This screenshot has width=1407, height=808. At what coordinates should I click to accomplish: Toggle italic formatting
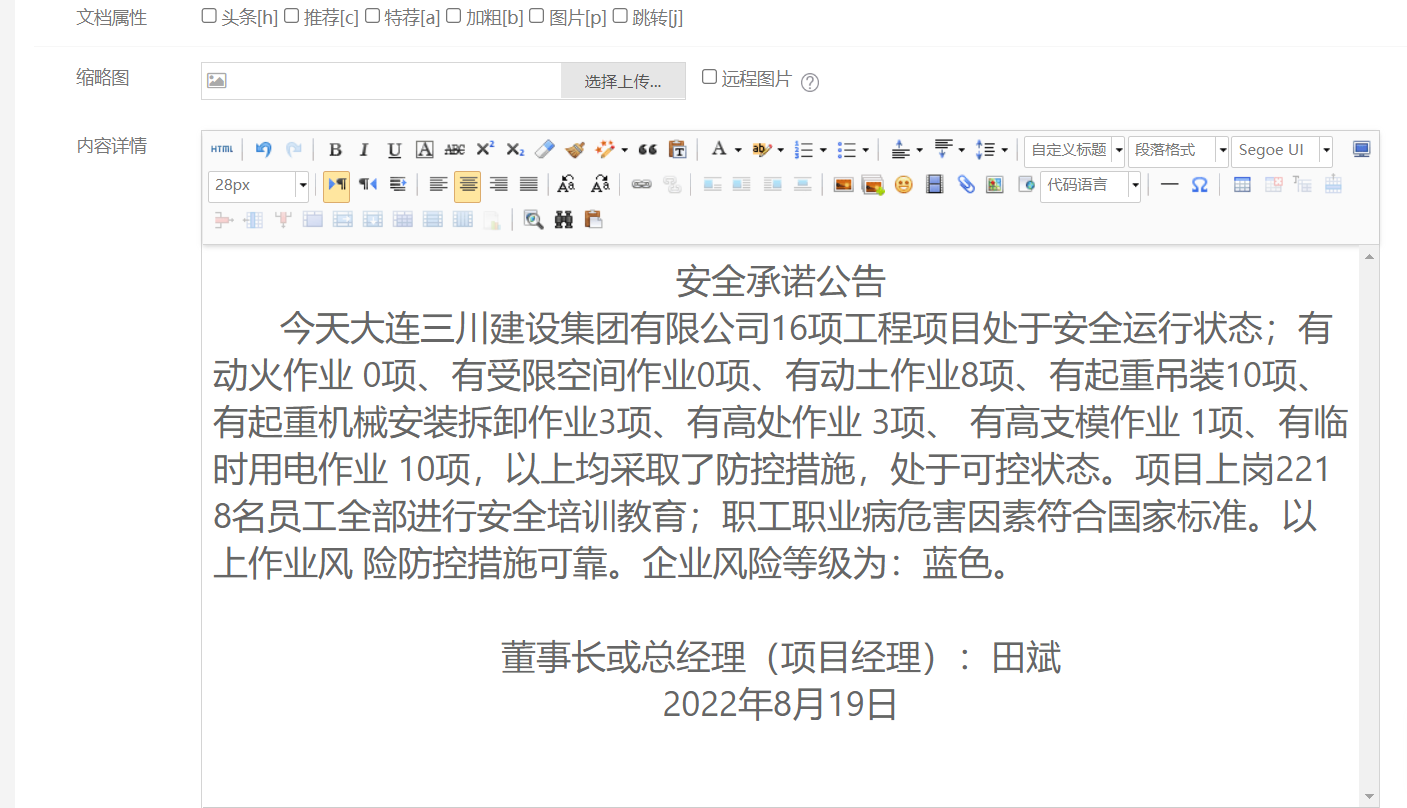tap(364, 150)
